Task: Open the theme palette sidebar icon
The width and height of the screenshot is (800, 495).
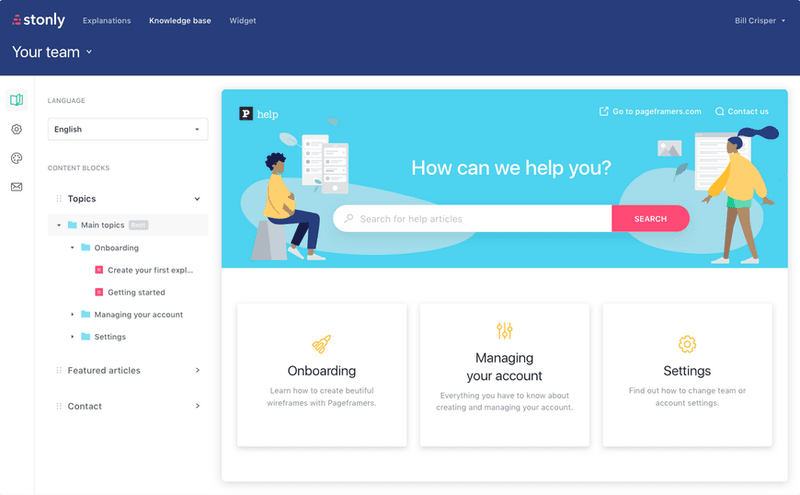Action: click(x=16, y=158)
